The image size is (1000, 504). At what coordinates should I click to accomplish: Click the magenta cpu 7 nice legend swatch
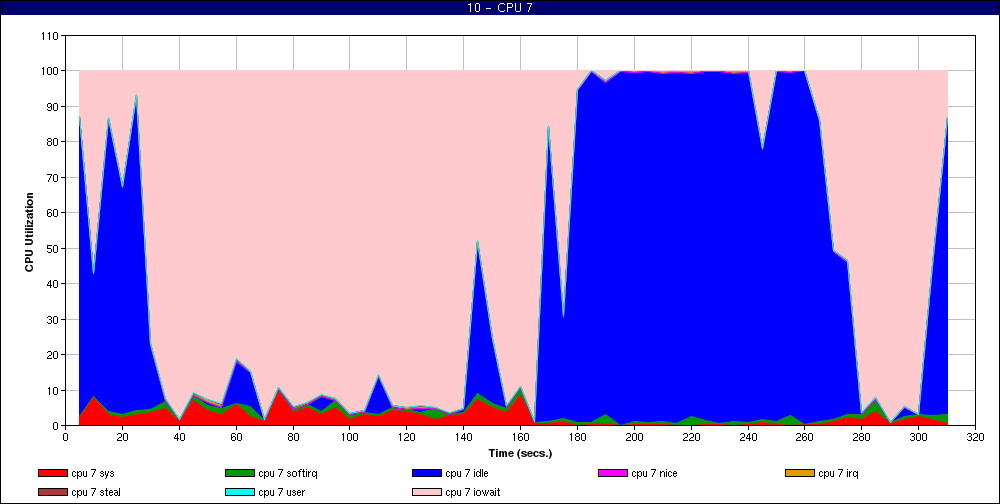click(612, 473)
